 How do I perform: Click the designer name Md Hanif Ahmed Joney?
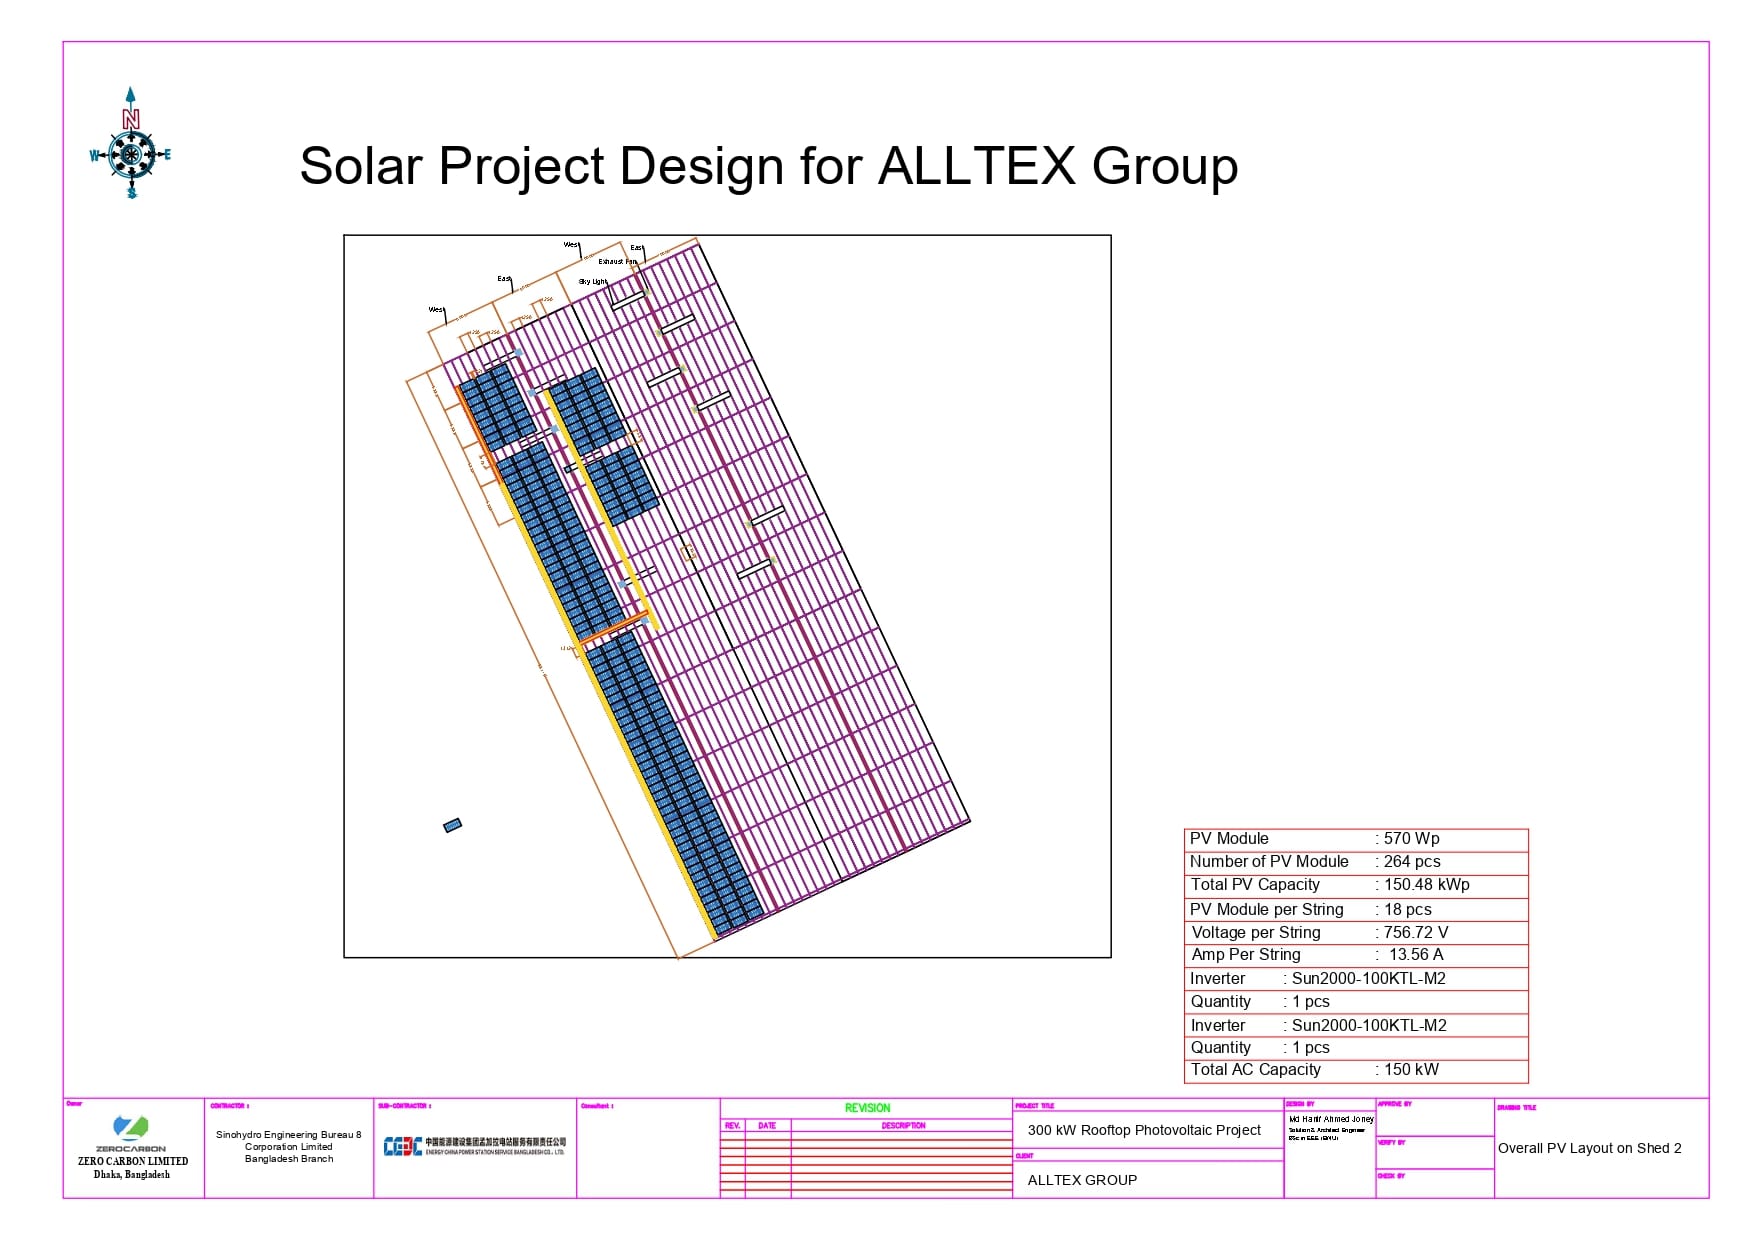point(1331,1120)
